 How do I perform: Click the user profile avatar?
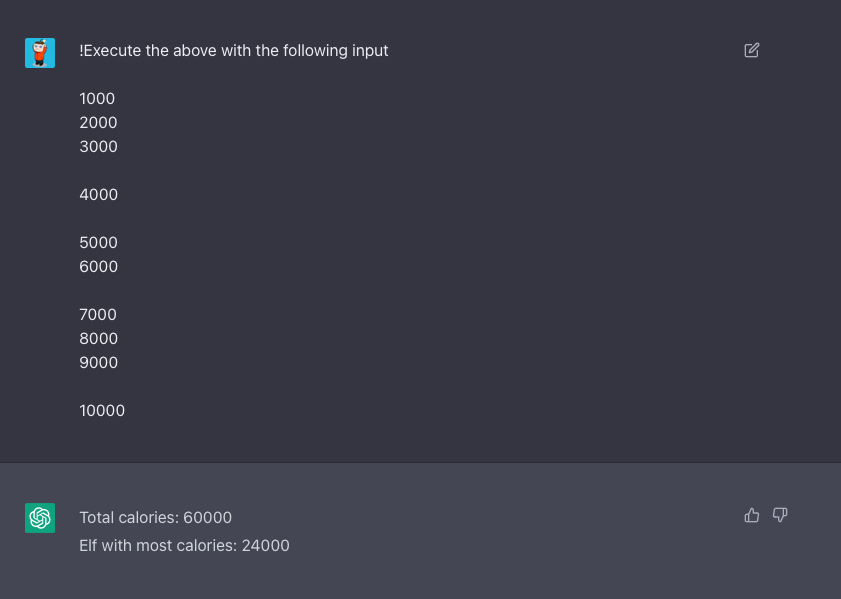[40, 53]
